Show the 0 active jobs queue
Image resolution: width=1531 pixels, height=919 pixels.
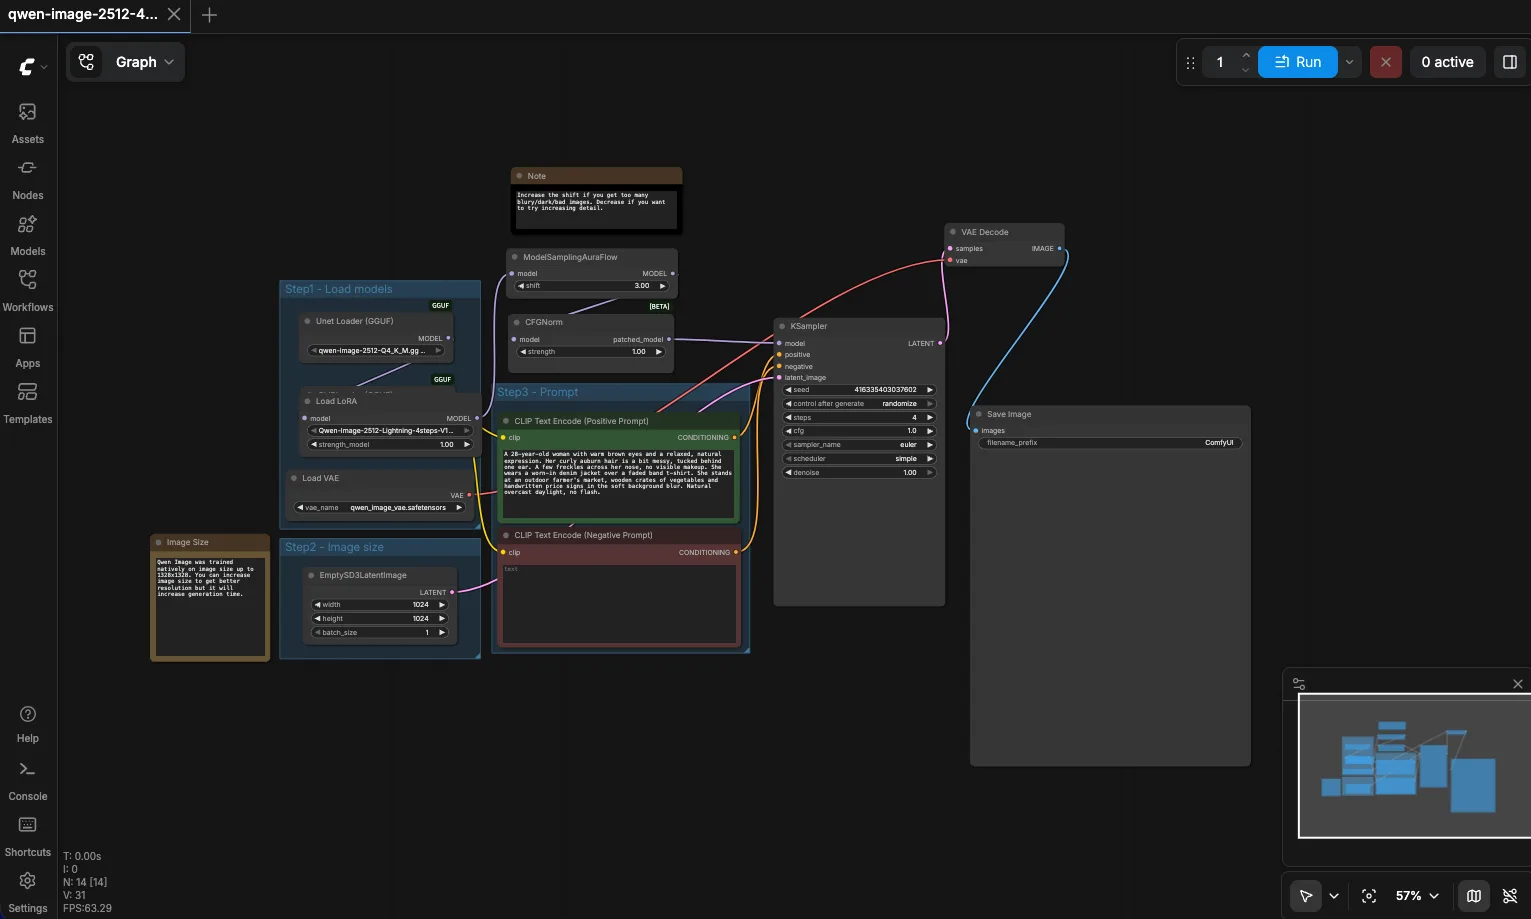click(x=1447, y=62)
